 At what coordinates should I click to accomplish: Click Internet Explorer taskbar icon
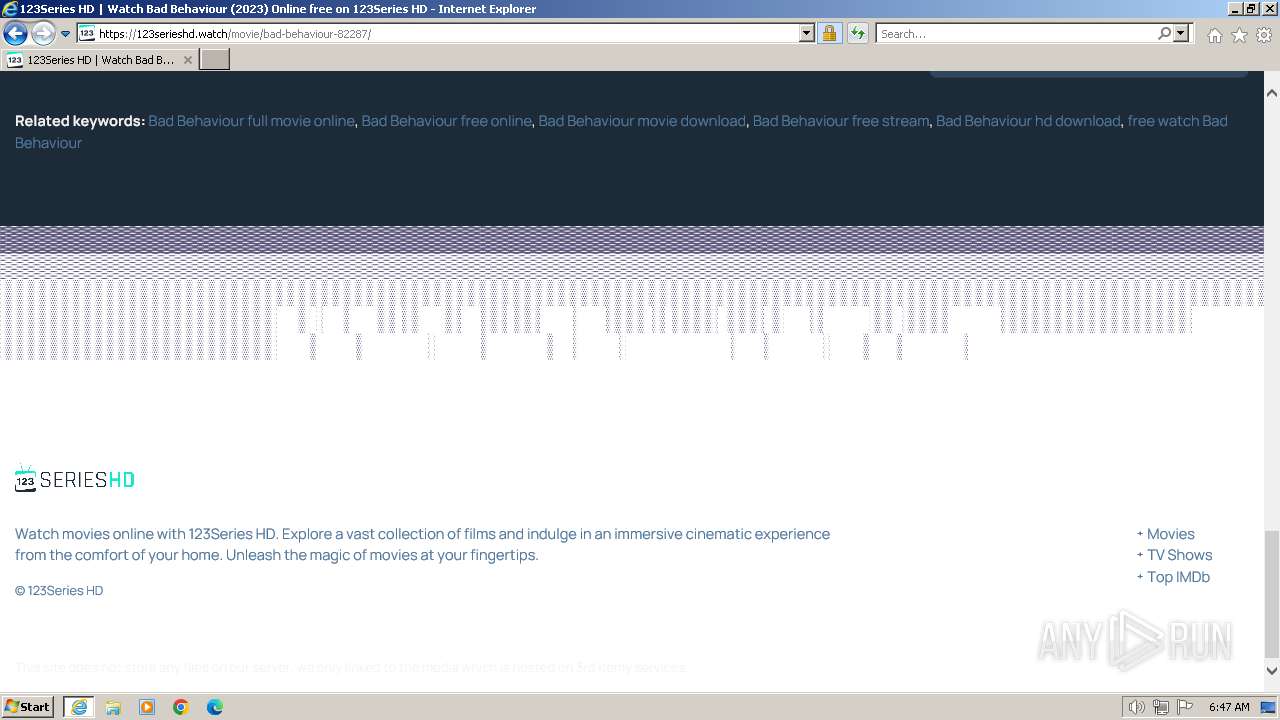(79, 707)
